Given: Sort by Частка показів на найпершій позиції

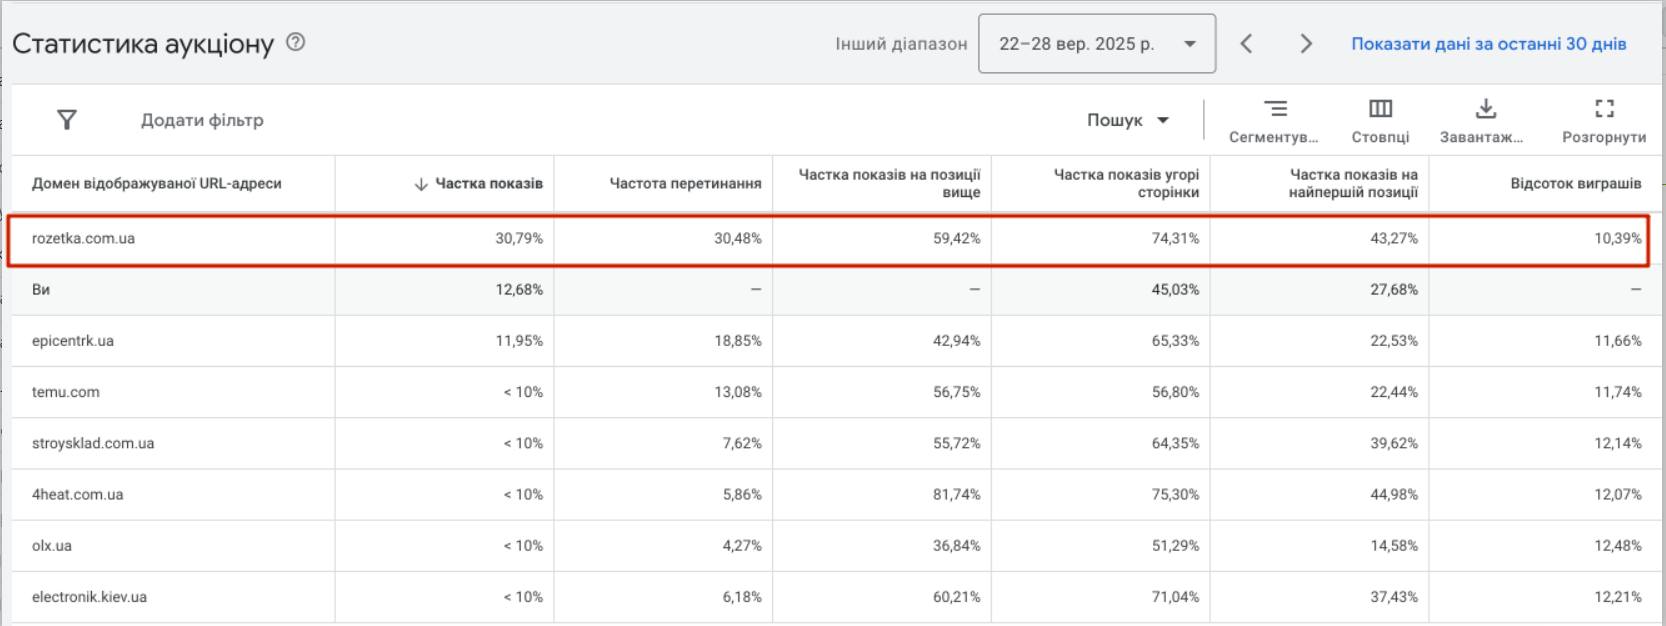Looking at the screenshot, I should click(x=1353, y=183).
